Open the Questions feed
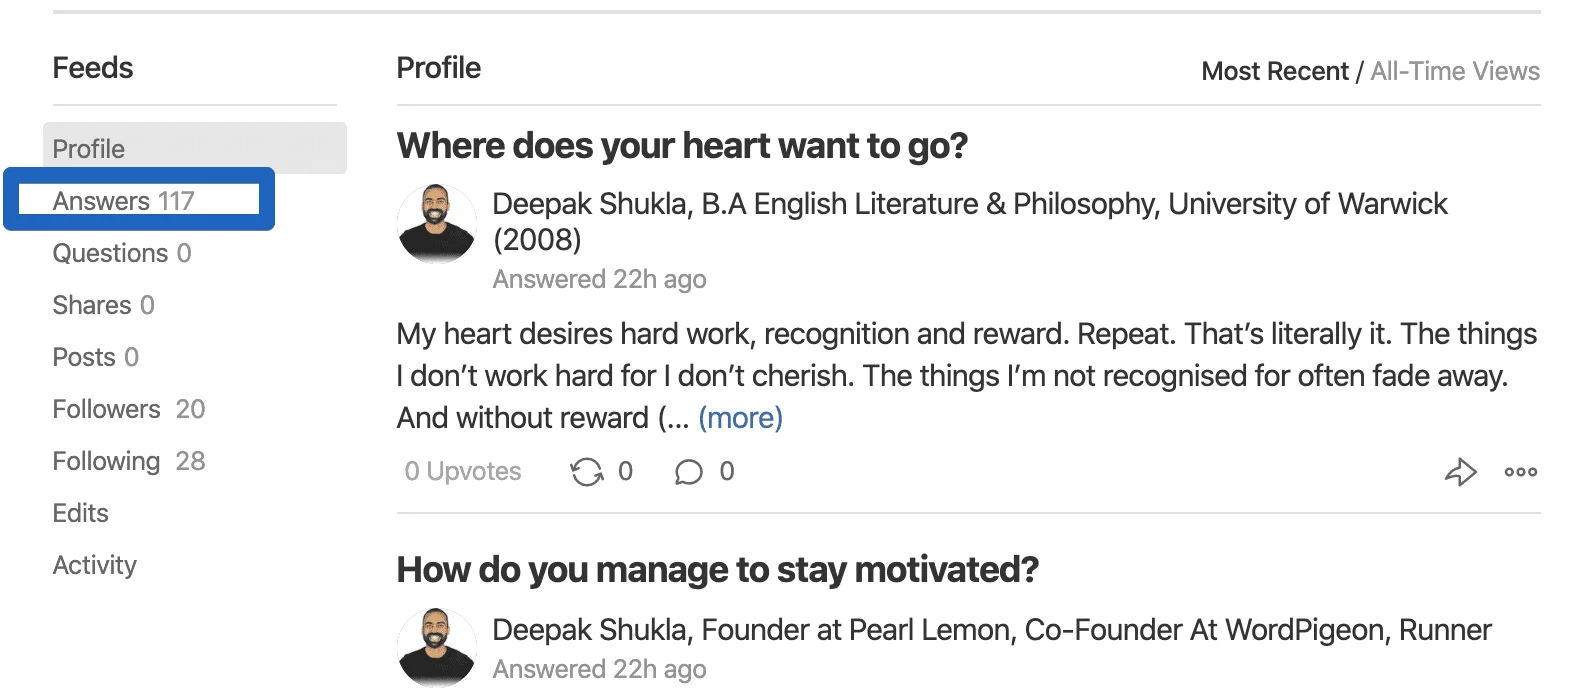 (122, 253)
